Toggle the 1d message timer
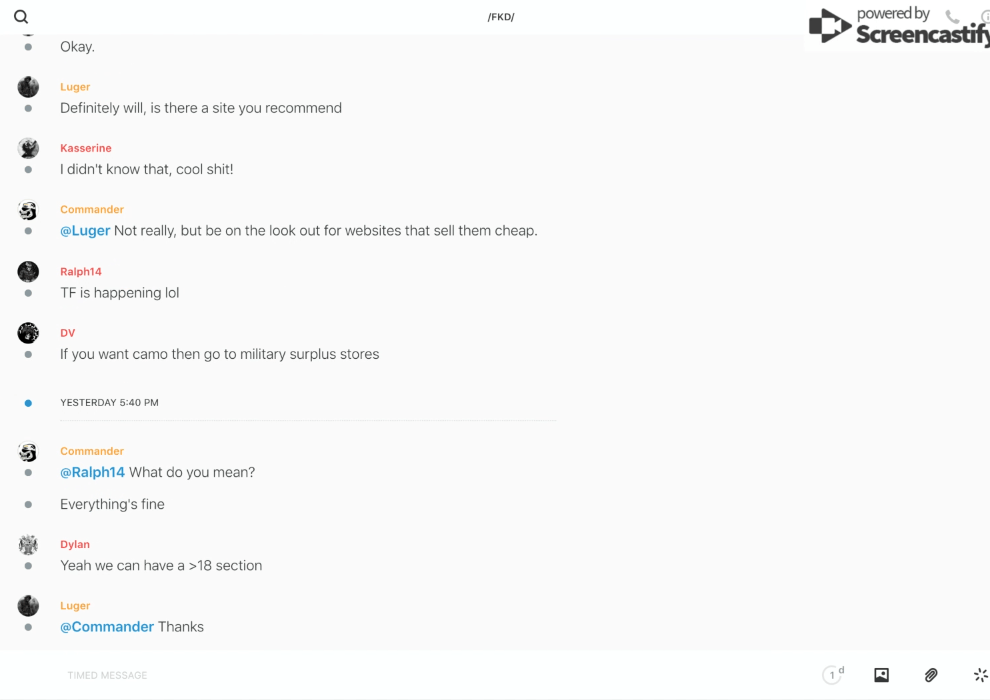The width and height of the screenshot is (990, 700). click(x=833, y=675)
